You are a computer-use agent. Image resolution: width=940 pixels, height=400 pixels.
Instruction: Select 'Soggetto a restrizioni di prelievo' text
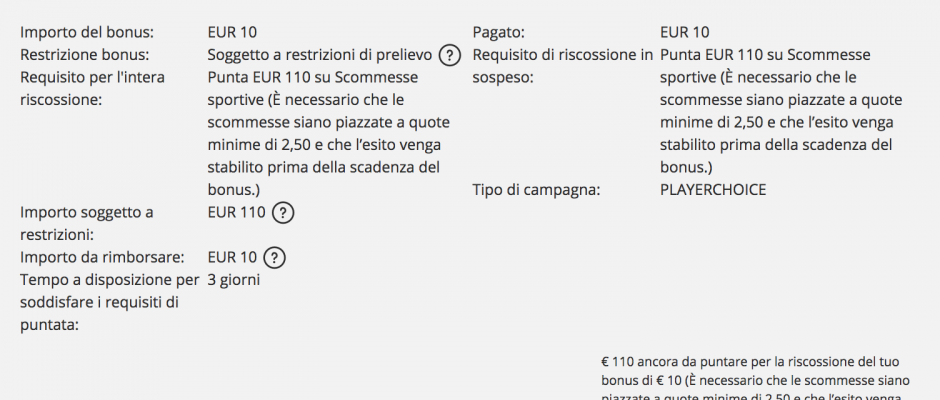[x=320, y=55]
